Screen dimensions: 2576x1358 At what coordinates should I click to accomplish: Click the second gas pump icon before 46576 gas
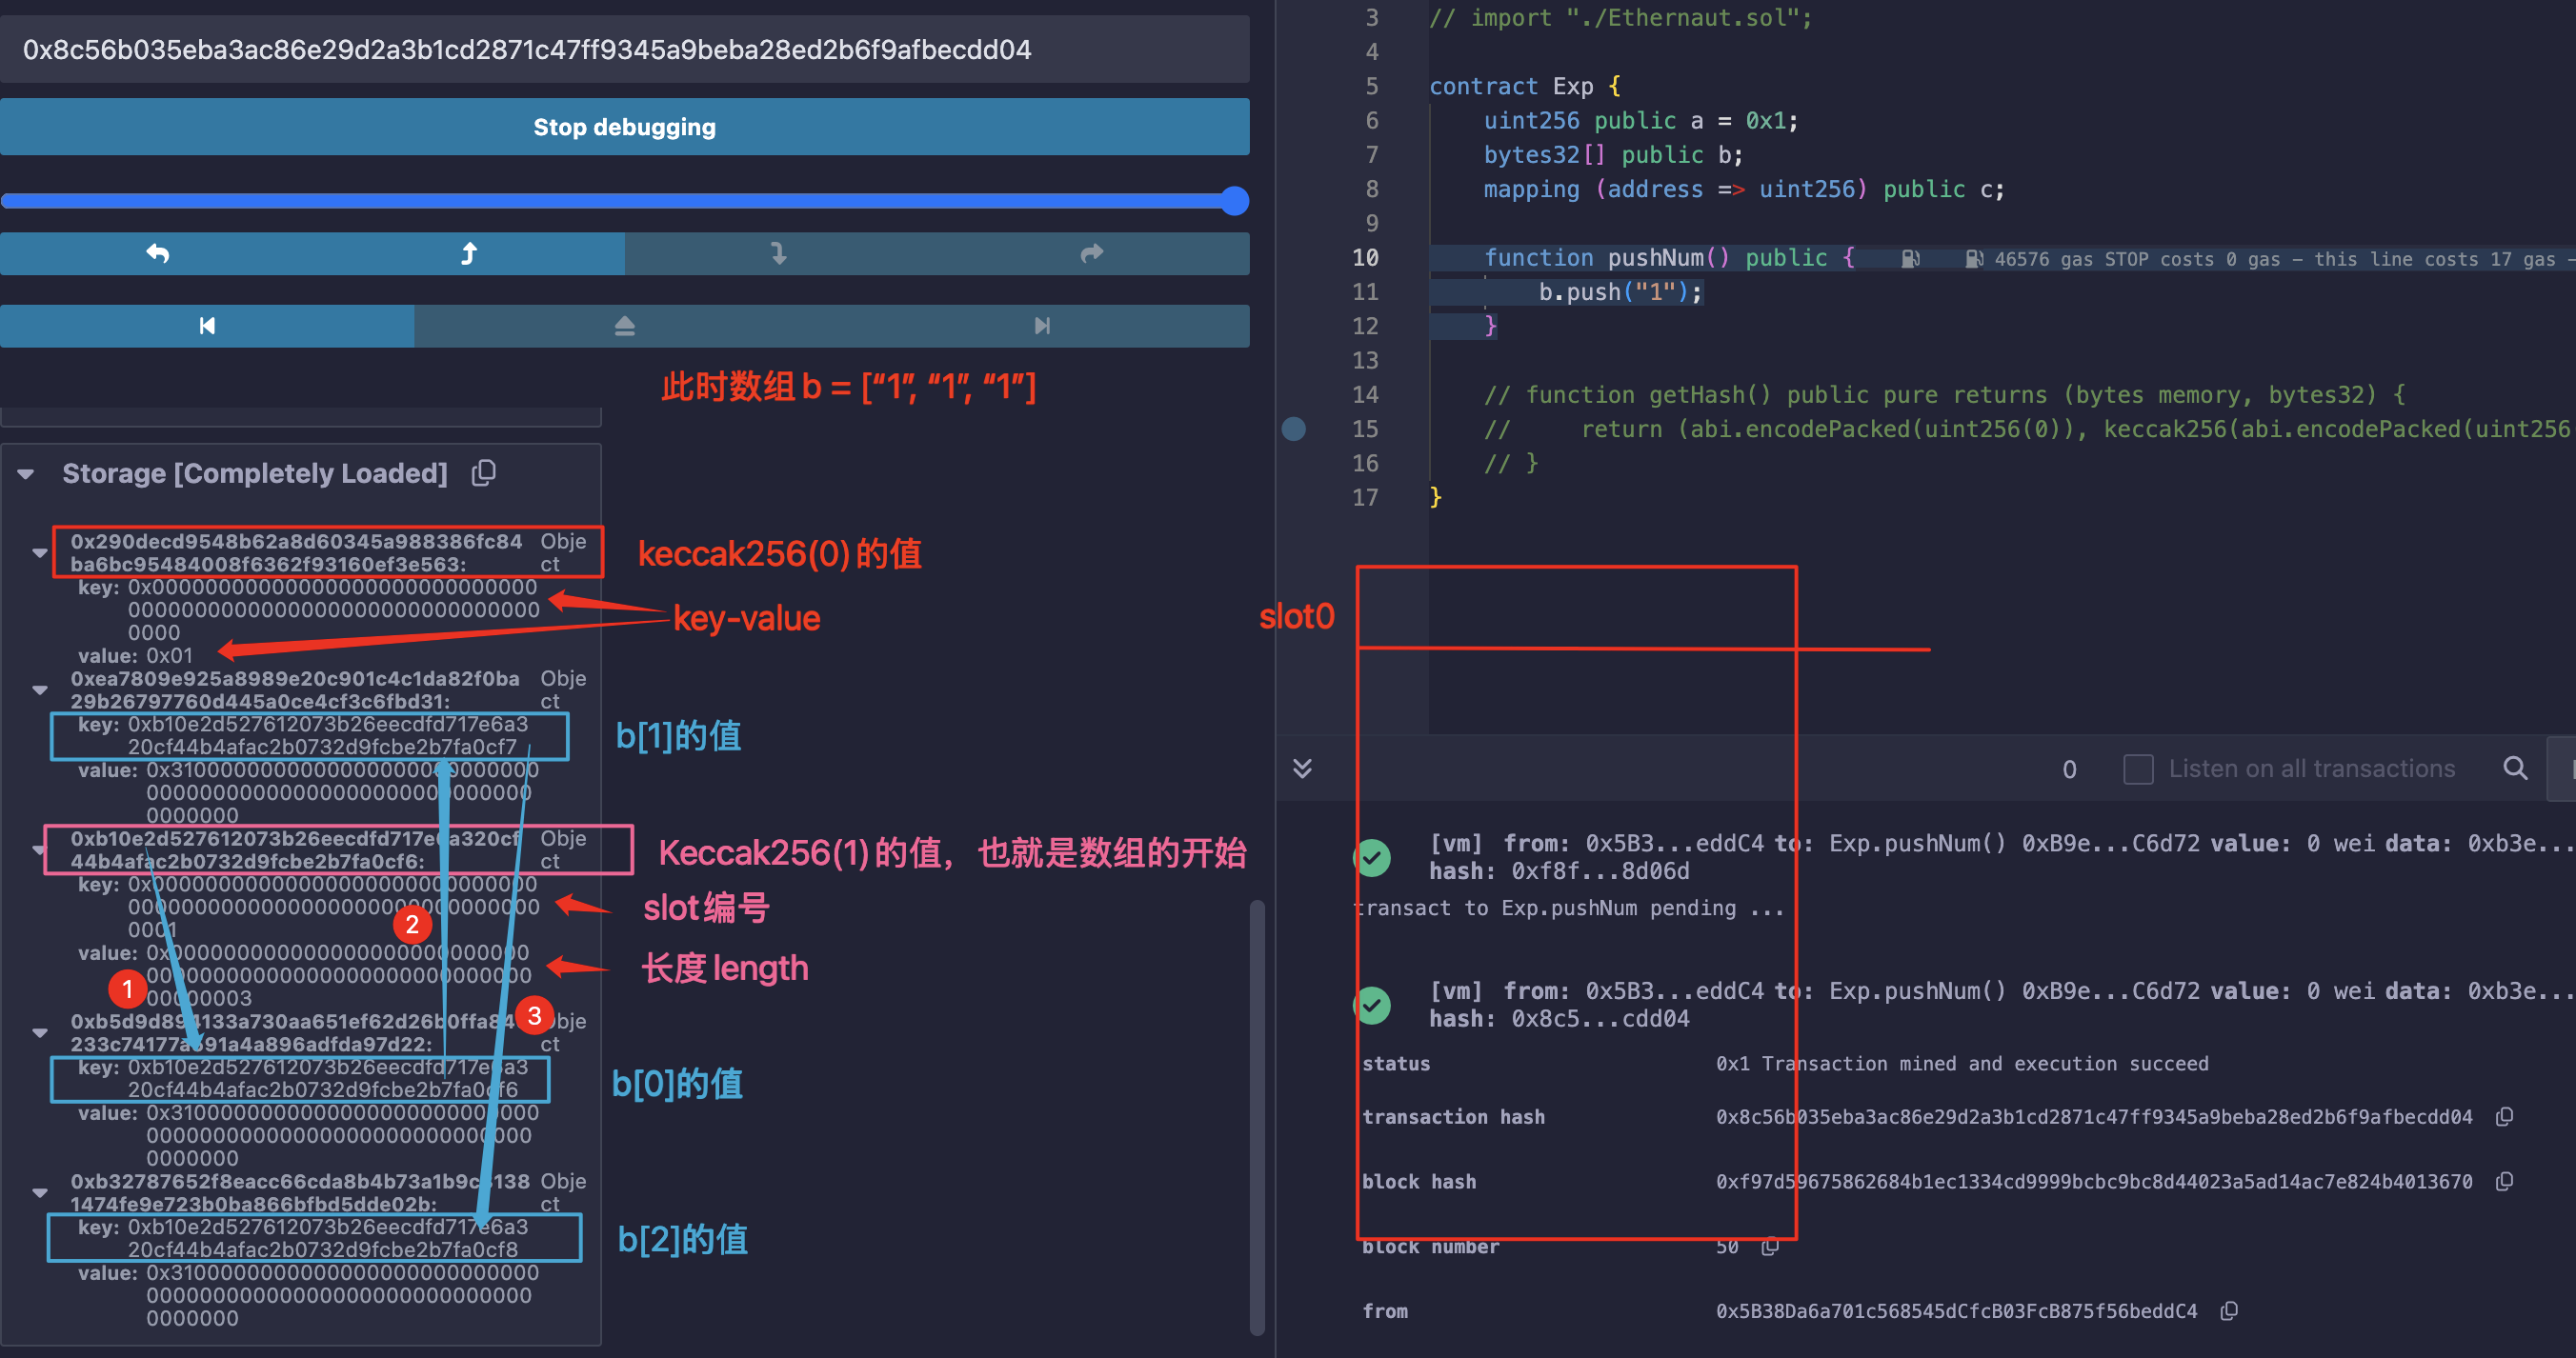pyautogui.click(x=1974, y=259)
